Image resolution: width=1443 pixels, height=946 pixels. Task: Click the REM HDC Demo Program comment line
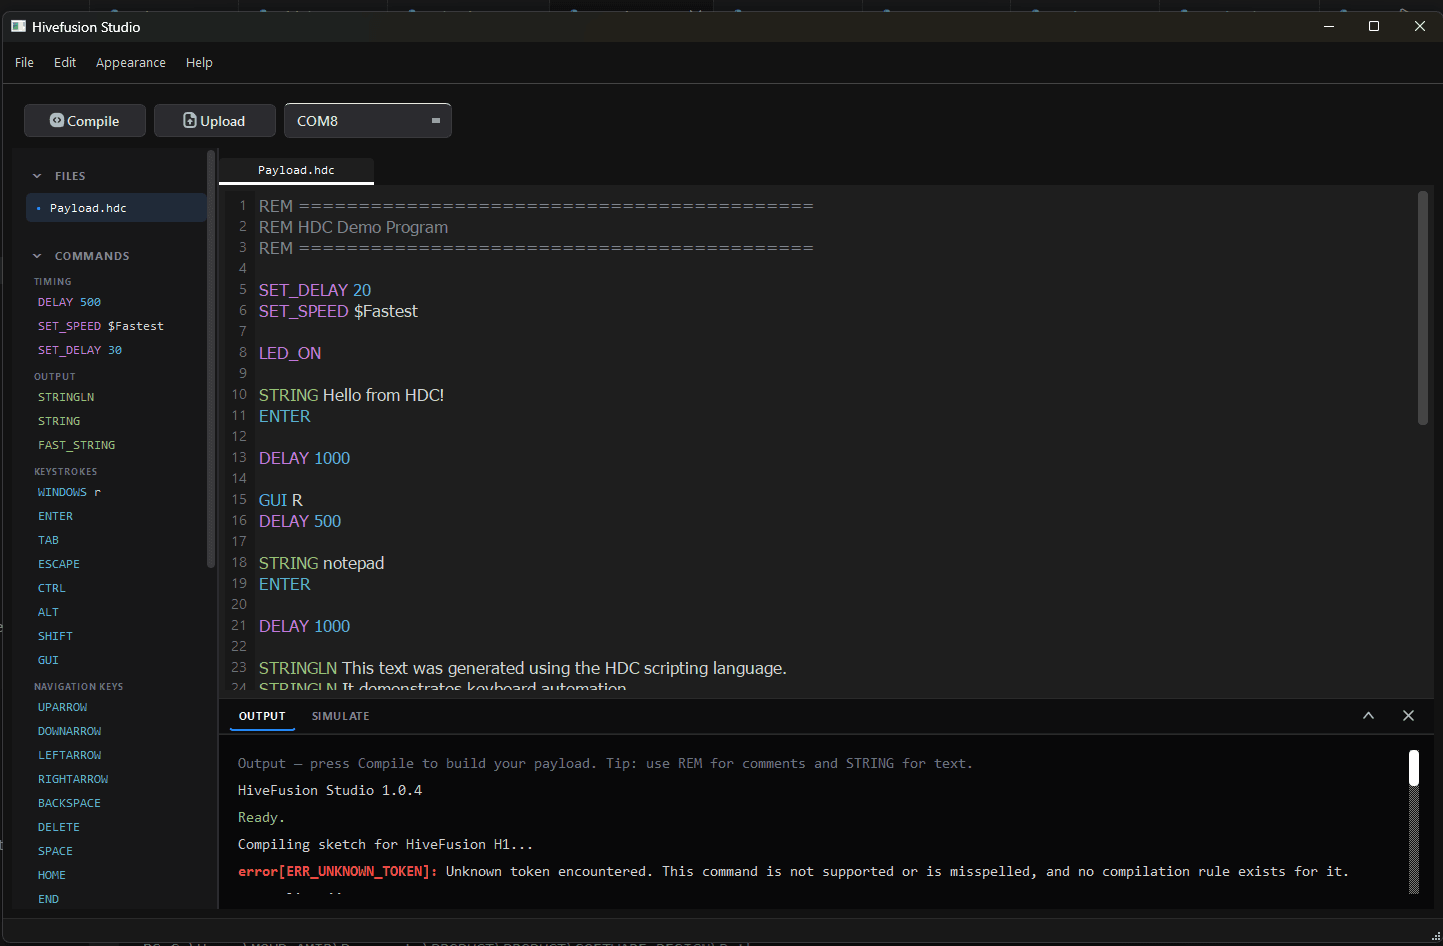[353, 227]
